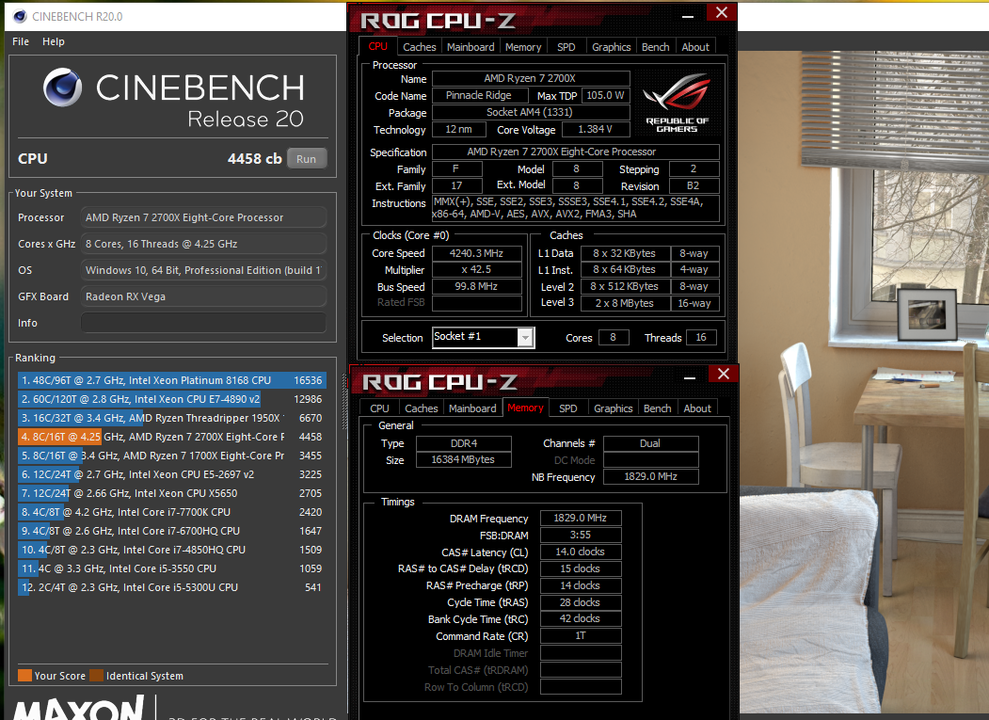Click the Threads count field showing 16
Screen dimensions: 989x720
click(701, 337)
